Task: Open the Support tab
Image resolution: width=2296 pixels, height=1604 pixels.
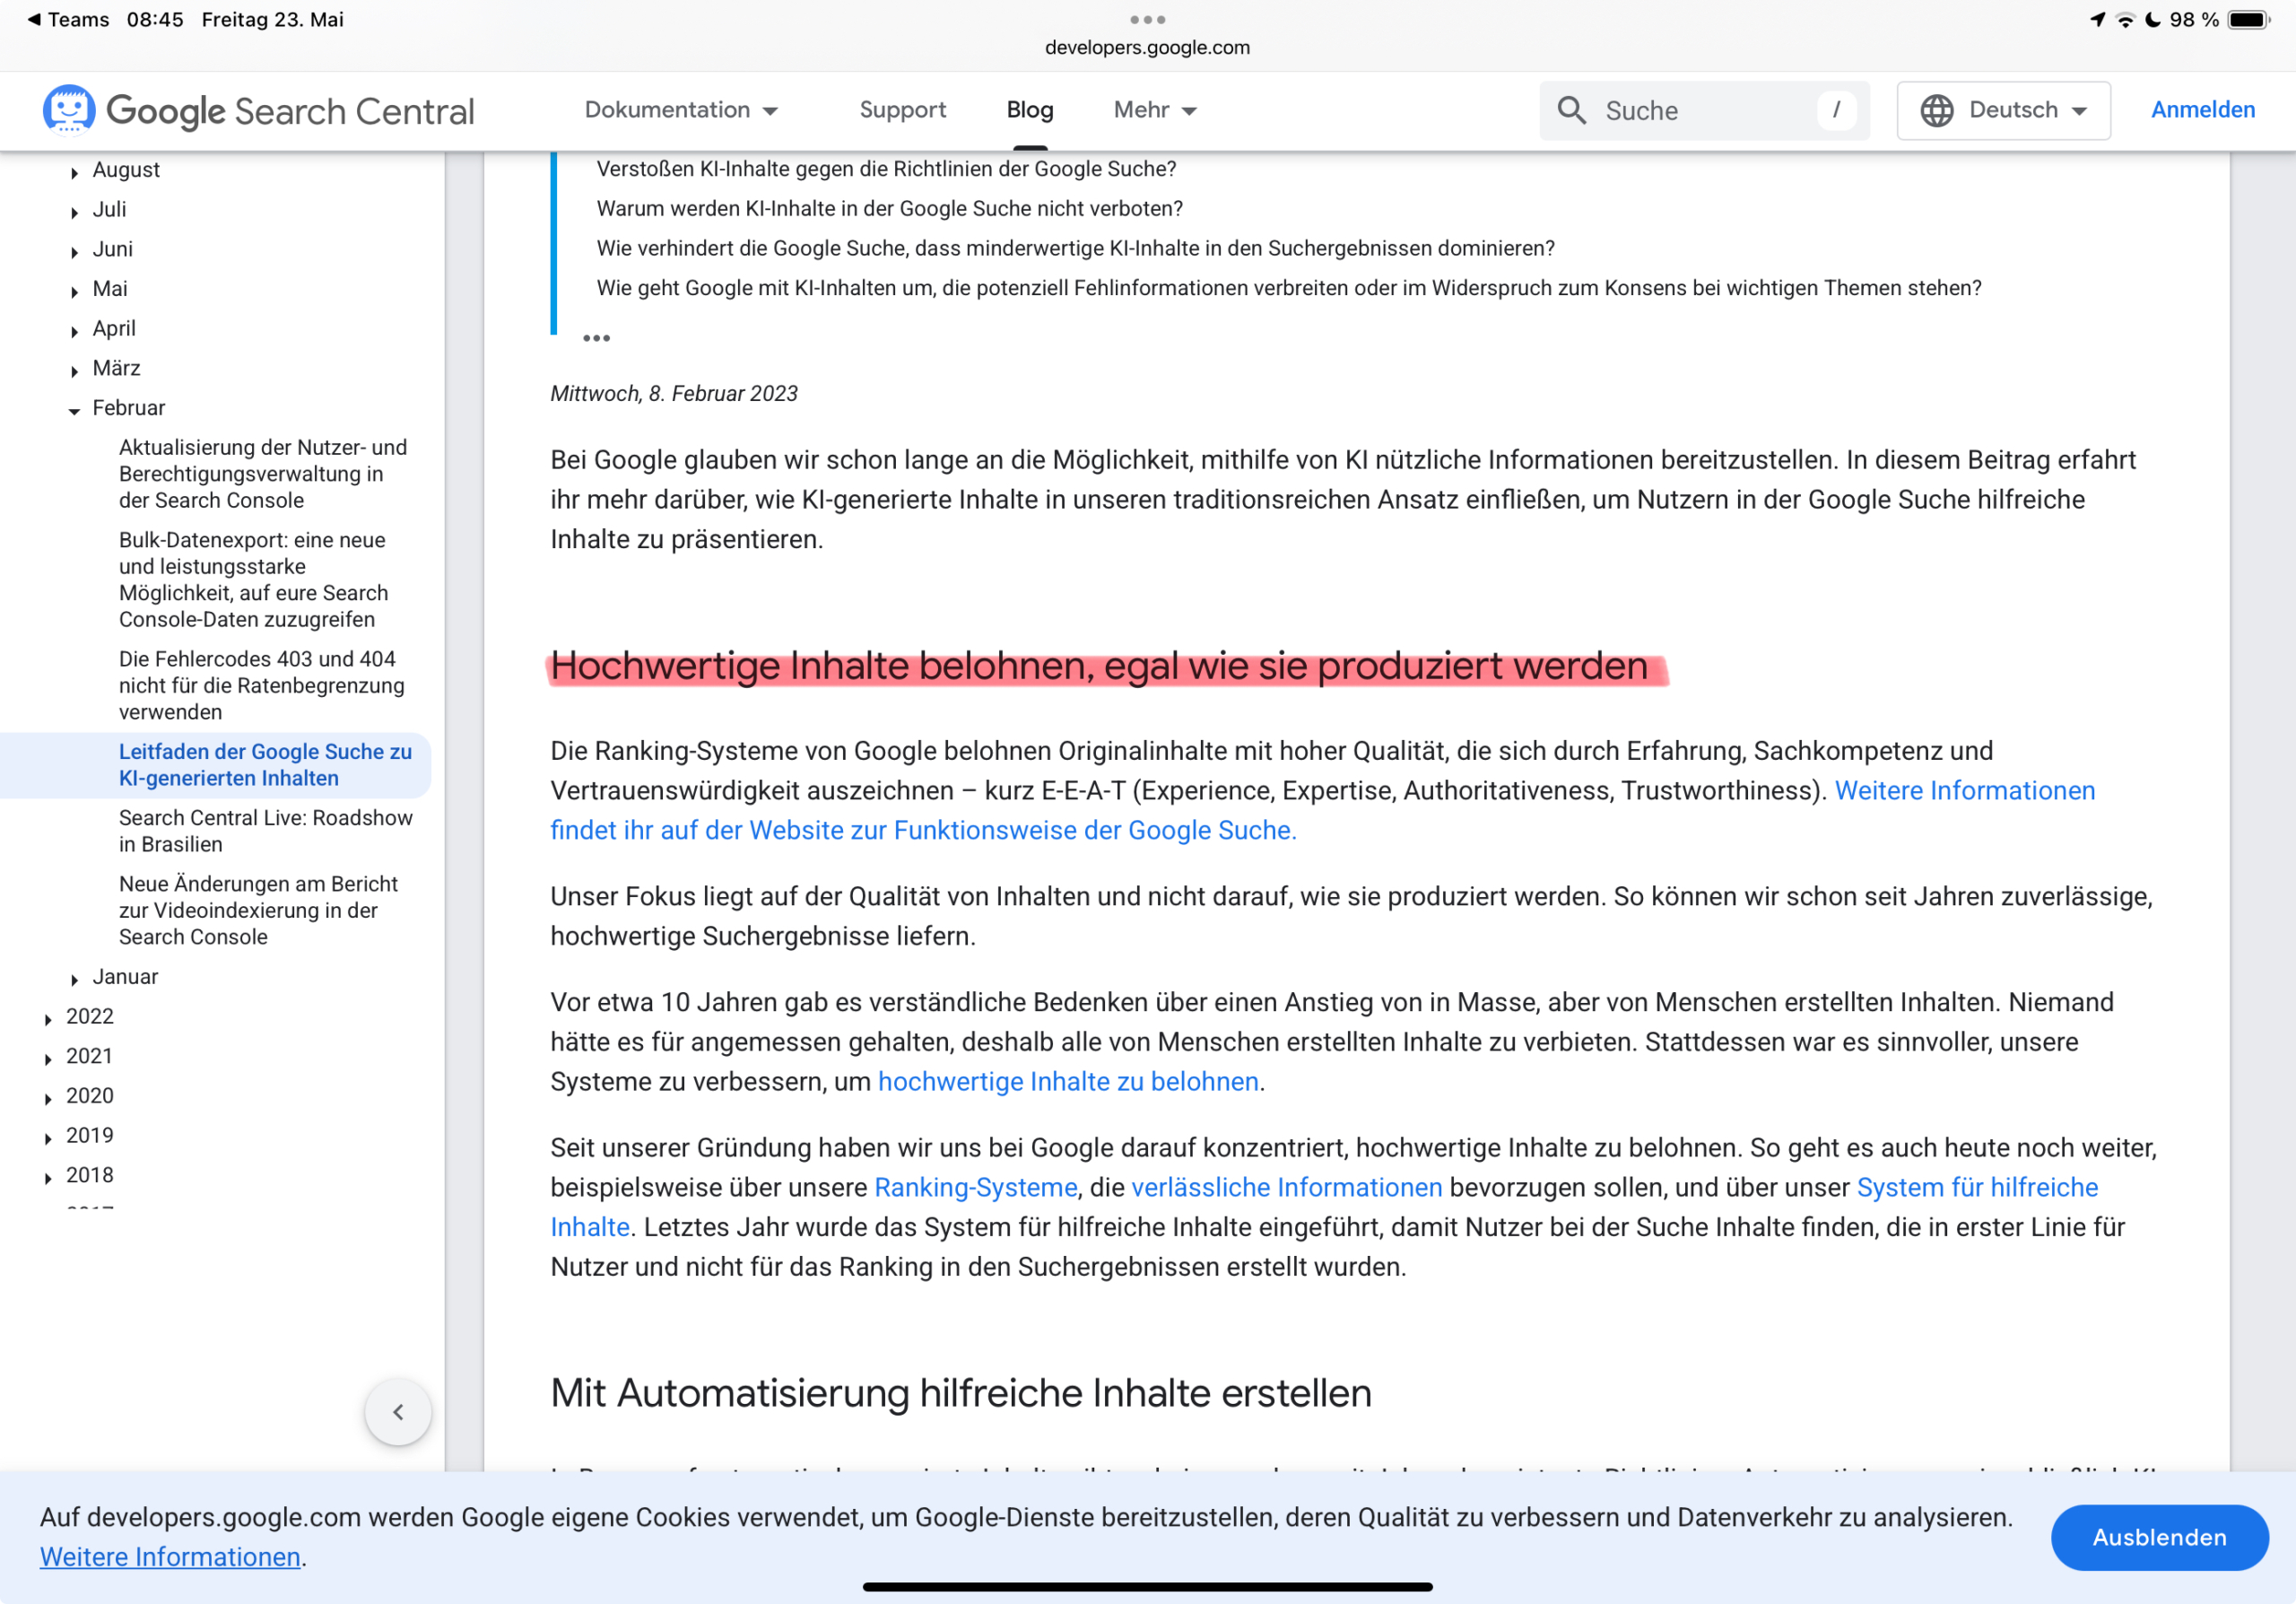Action: coord(902,110)
